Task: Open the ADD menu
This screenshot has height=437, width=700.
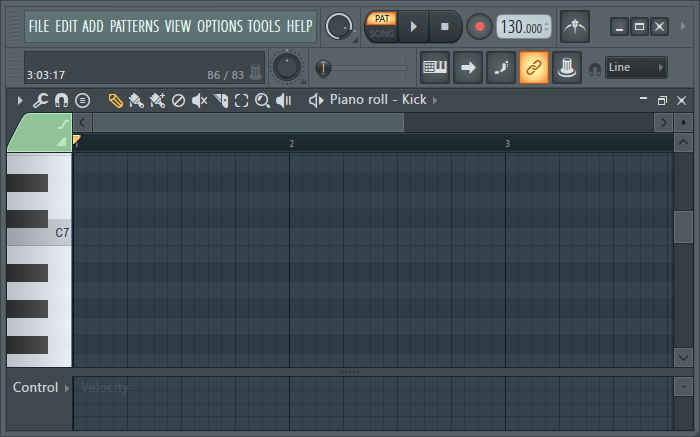Action: coord(93,26)
